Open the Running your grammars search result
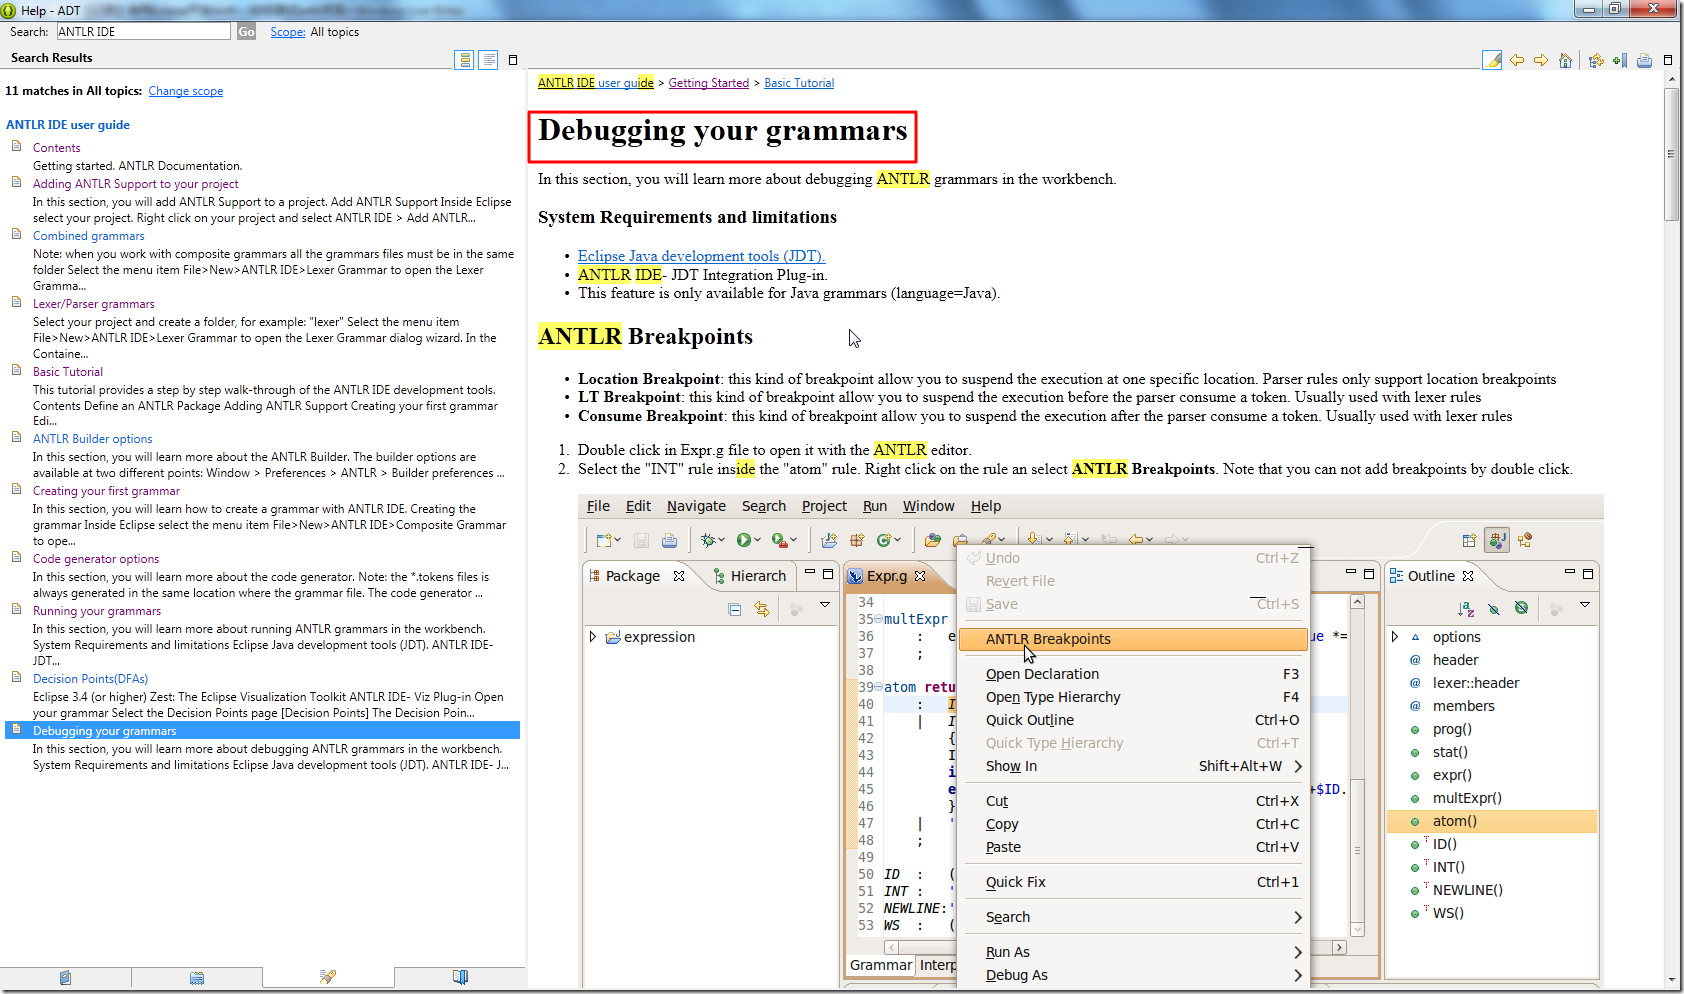This screenshot has width=1684, height=994. 97,611
